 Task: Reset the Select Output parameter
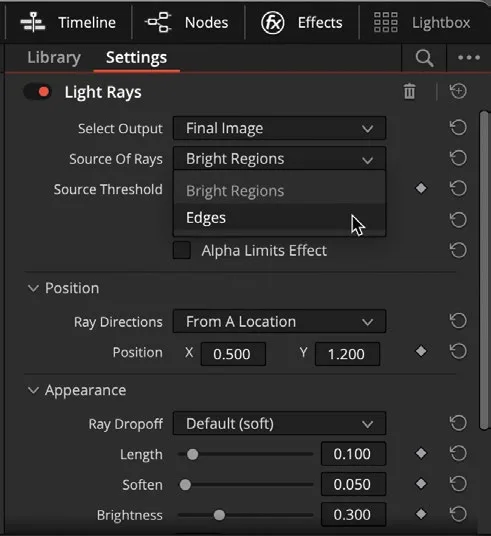click(x=458, y=128)
